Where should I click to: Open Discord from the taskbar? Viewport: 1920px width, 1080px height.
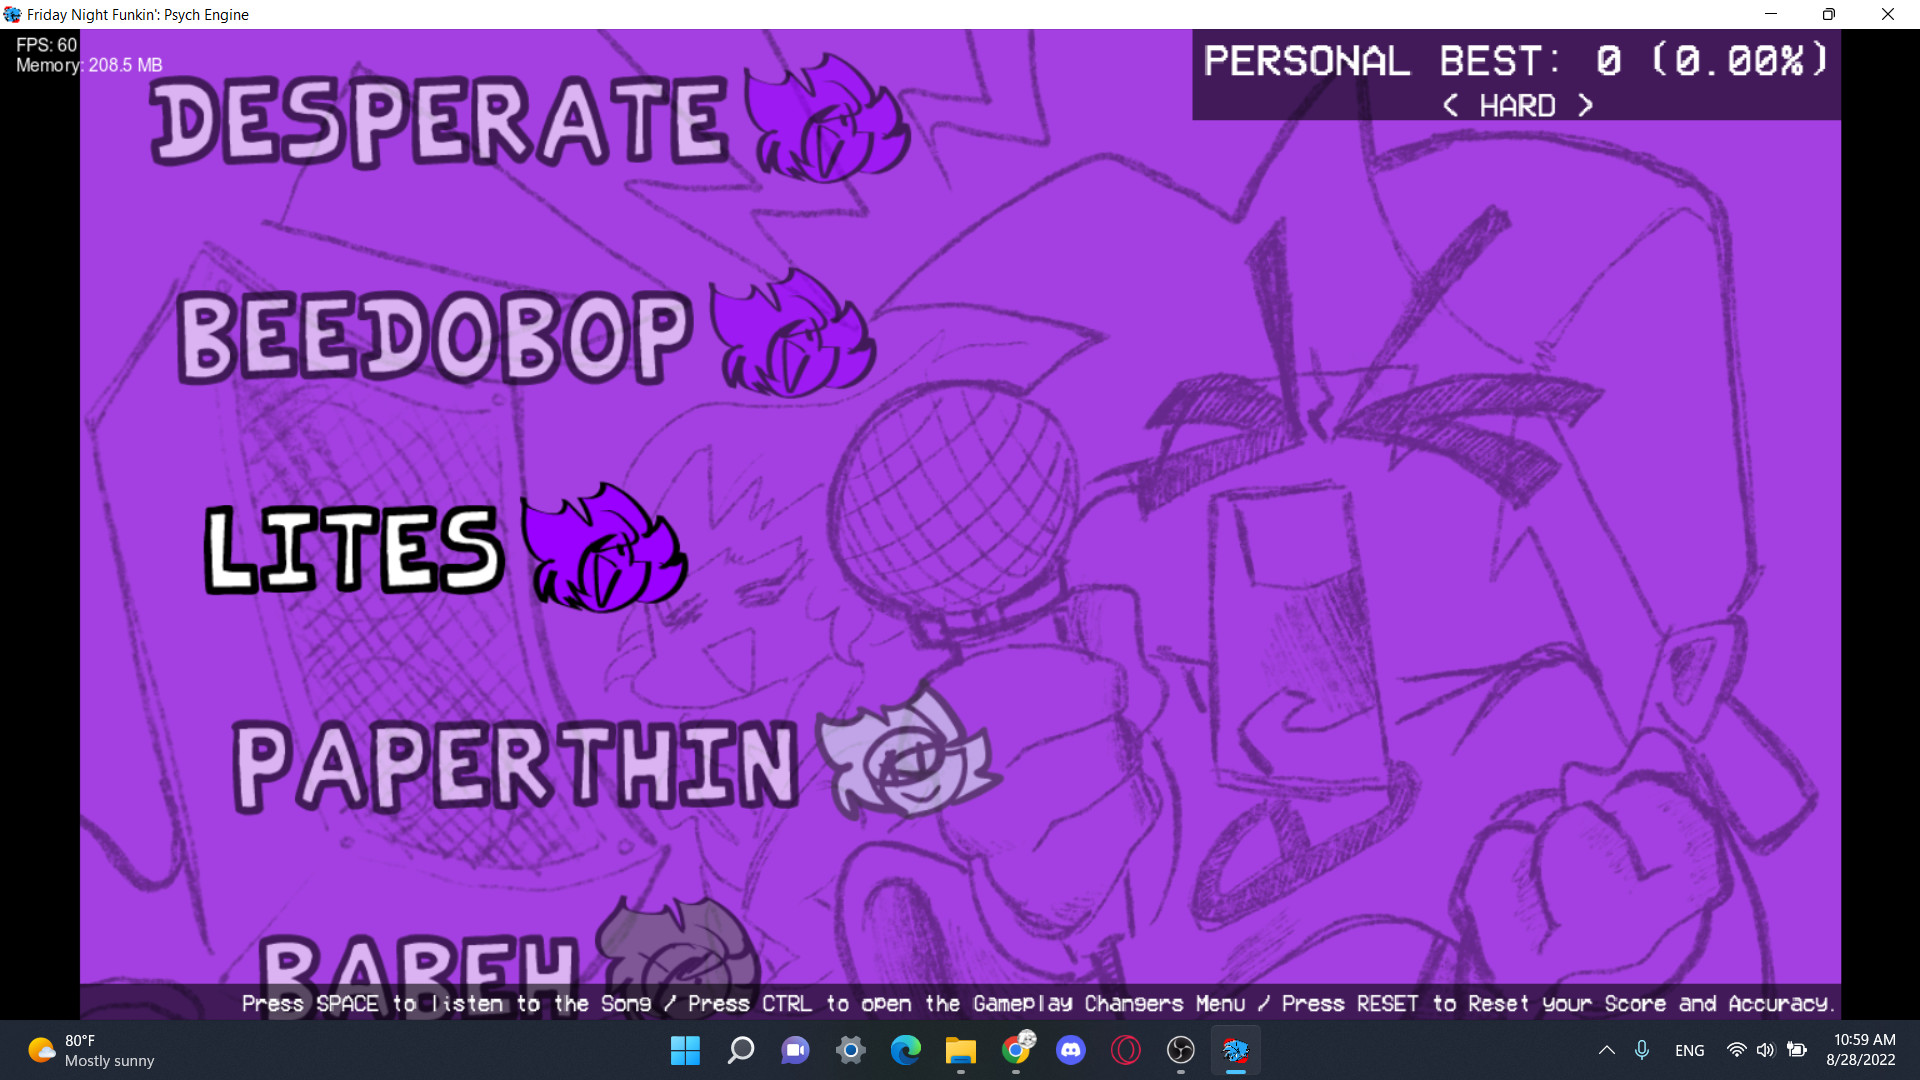1071,1050
